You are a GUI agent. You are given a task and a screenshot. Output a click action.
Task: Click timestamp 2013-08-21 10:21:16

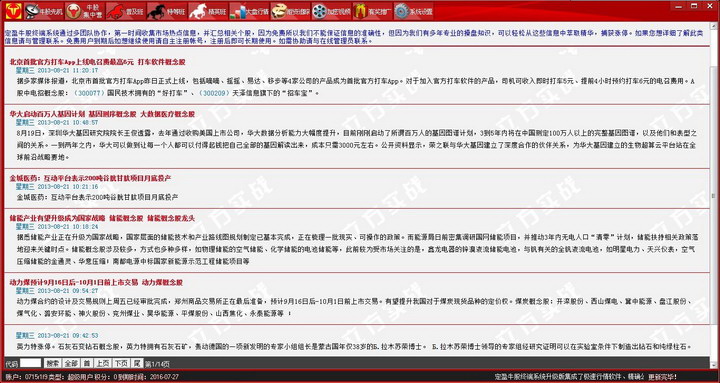(68, 186)
